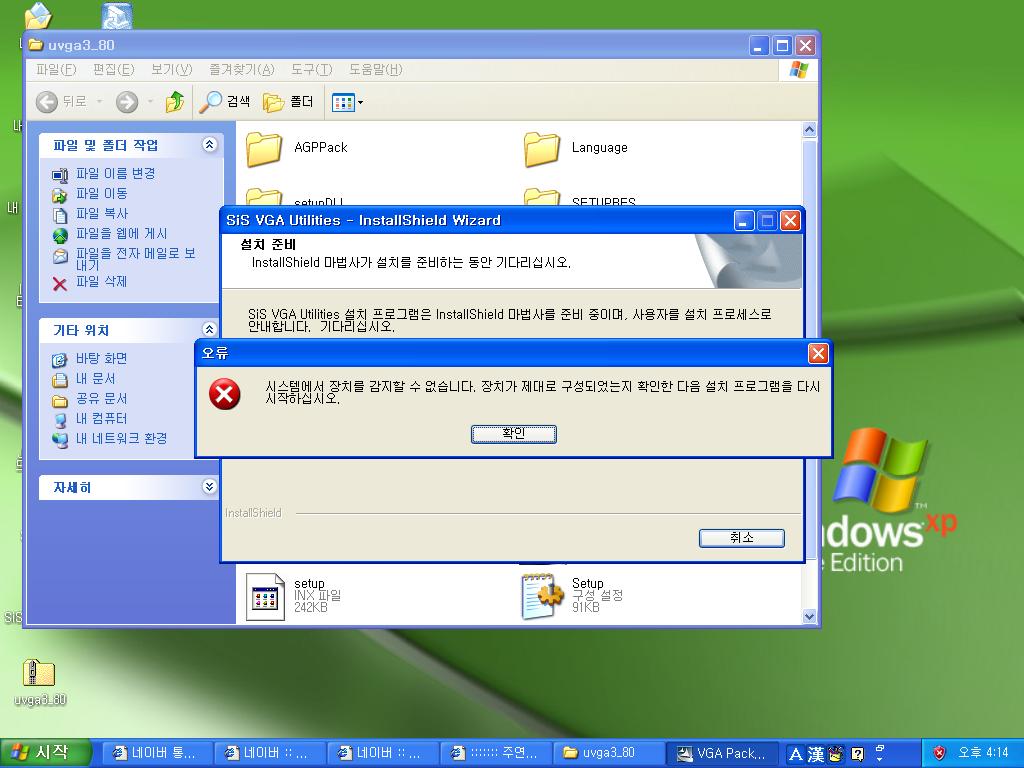Maximize the uvga3_80 Explorer window

click(x=782, y=46)
